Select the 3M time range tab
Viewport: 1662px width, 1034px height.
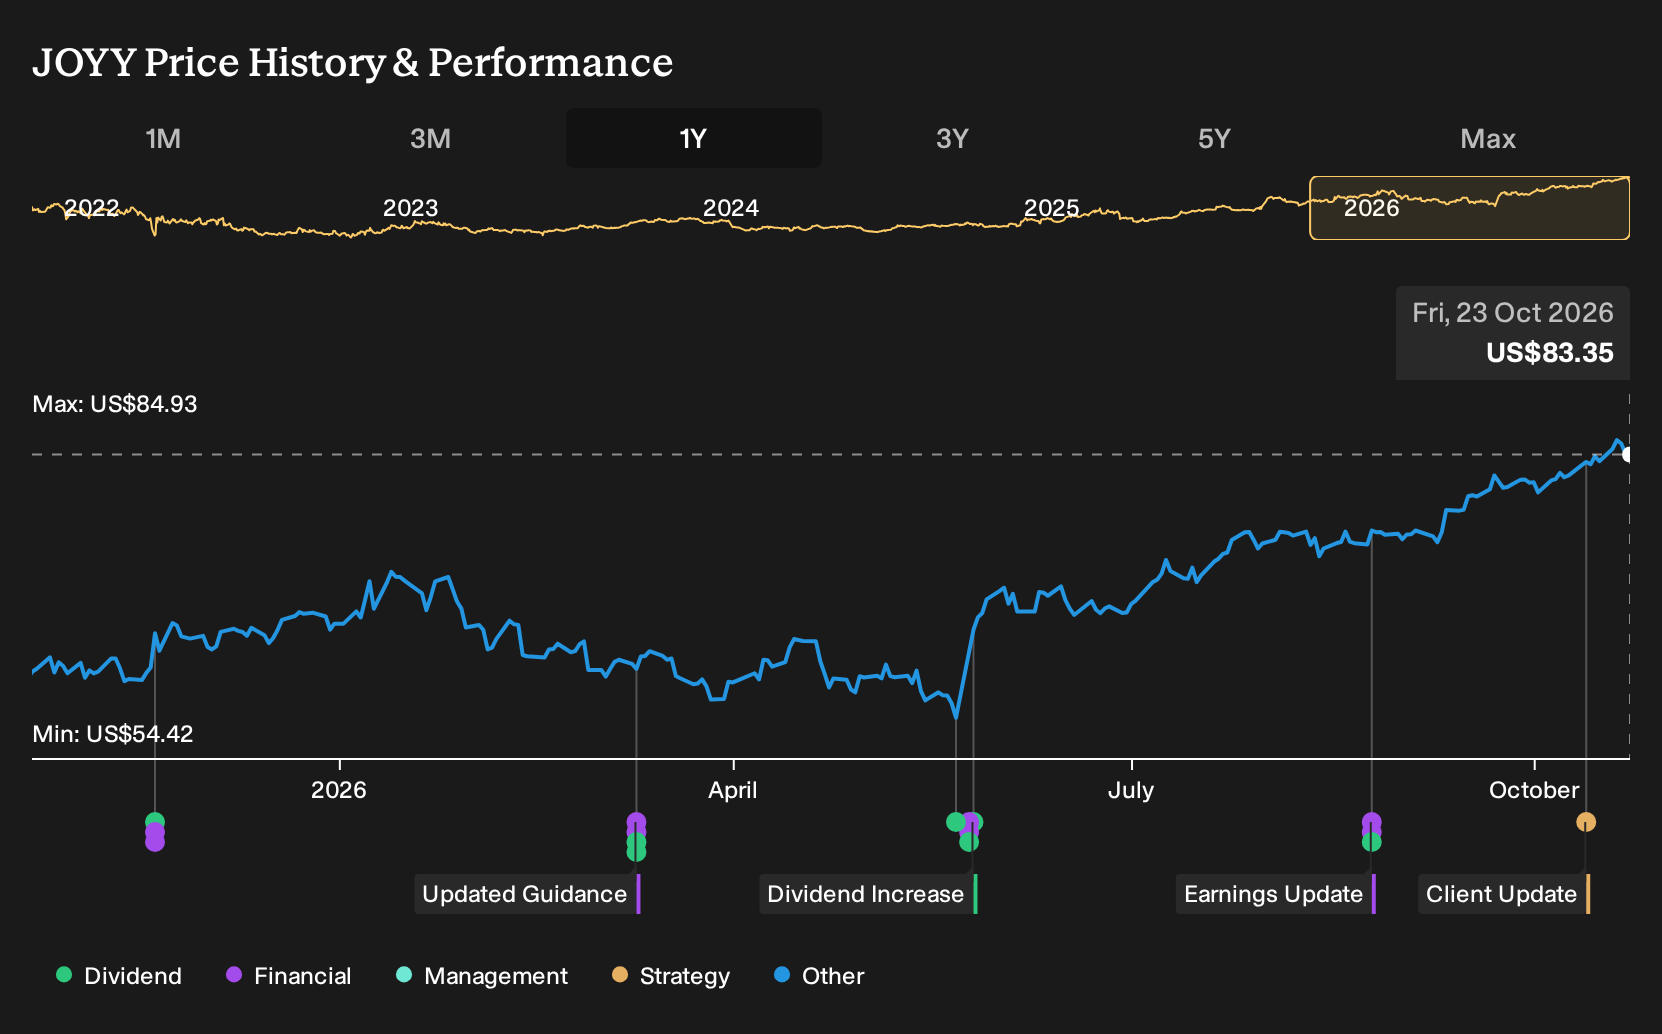tap(431, 138)
